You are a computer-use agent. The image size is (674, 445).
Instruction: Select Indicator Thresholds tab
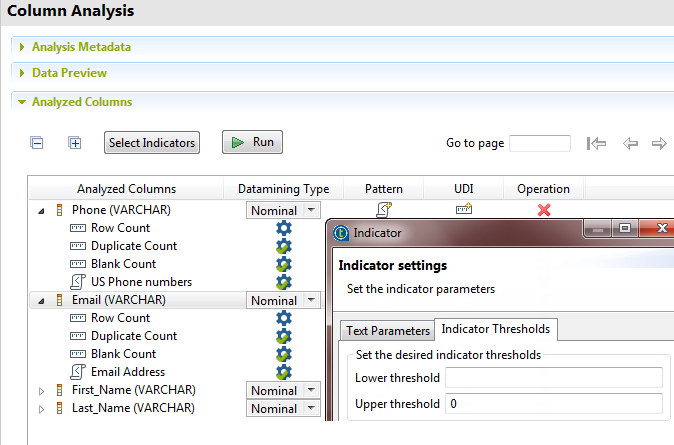click(x=496, y=329)
